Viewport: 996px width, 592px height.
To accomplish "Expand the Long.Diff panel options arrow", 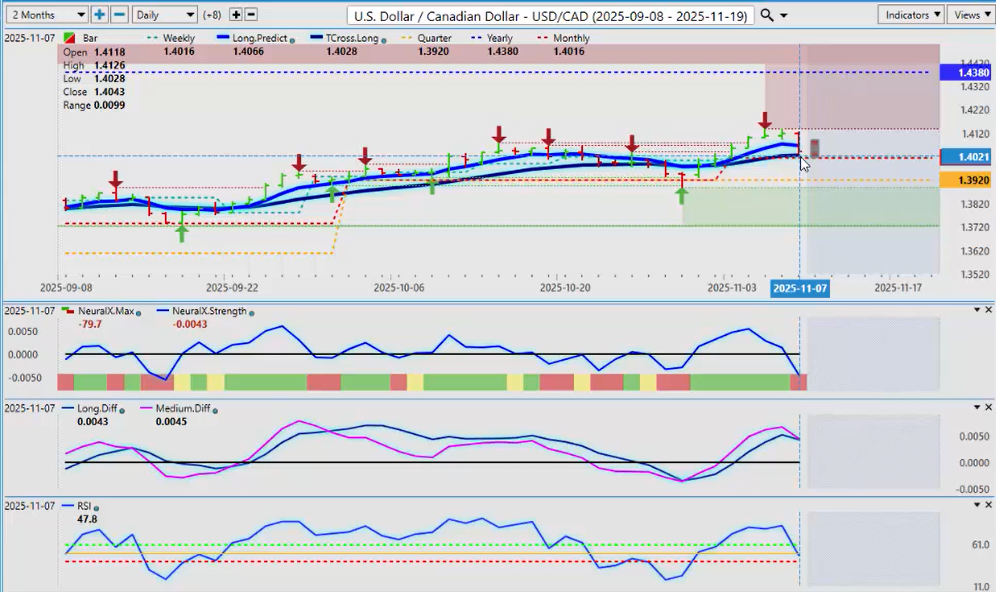I will pos(976,408).
